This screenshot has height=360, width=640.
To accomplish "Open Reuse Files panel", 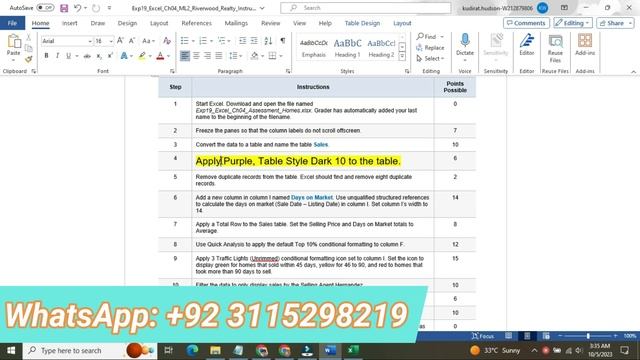I will (555, 48).
